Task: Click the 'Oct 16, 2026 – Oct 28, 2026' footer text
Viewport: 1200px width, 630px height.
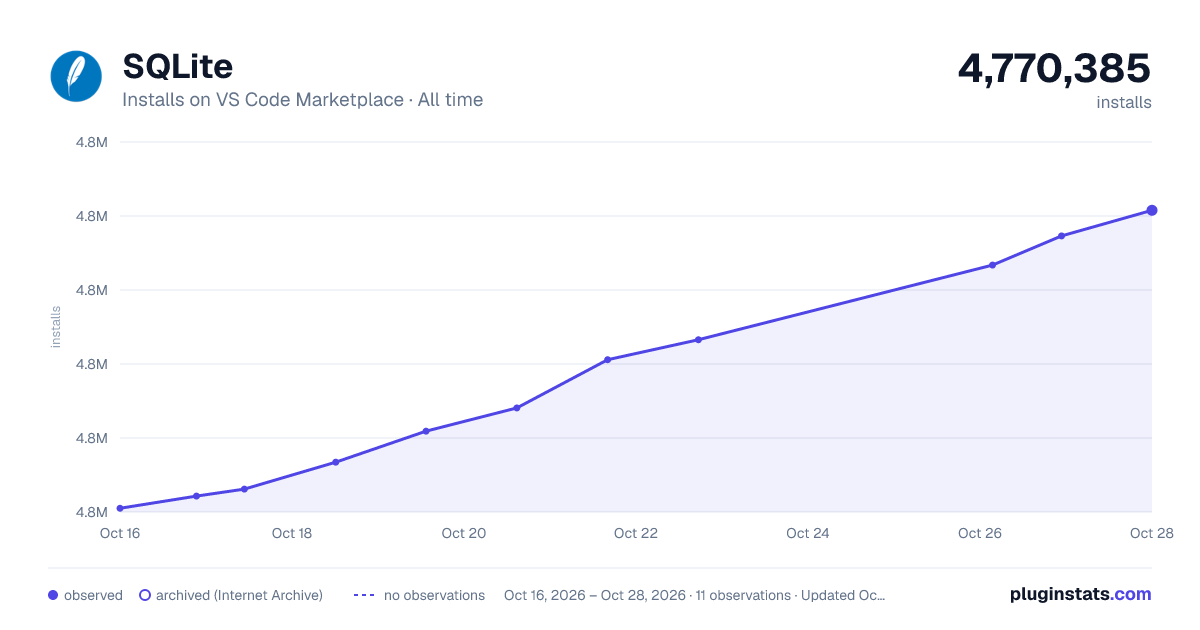Action: [x=595, y=595]
